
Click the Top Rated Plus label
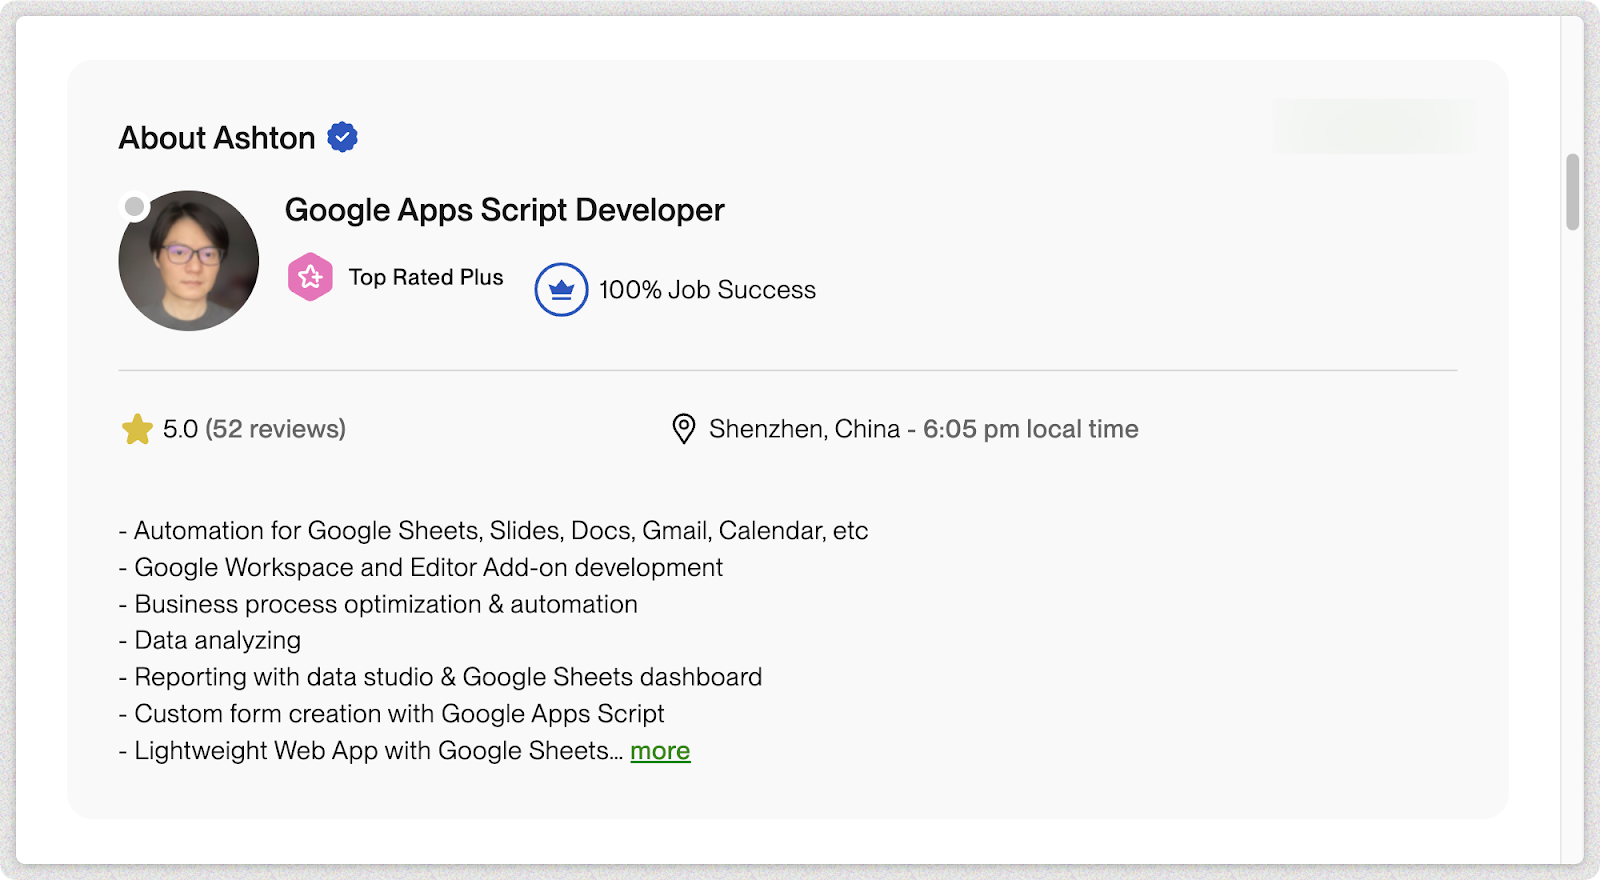pyautogui.click(x=426, y=277)
